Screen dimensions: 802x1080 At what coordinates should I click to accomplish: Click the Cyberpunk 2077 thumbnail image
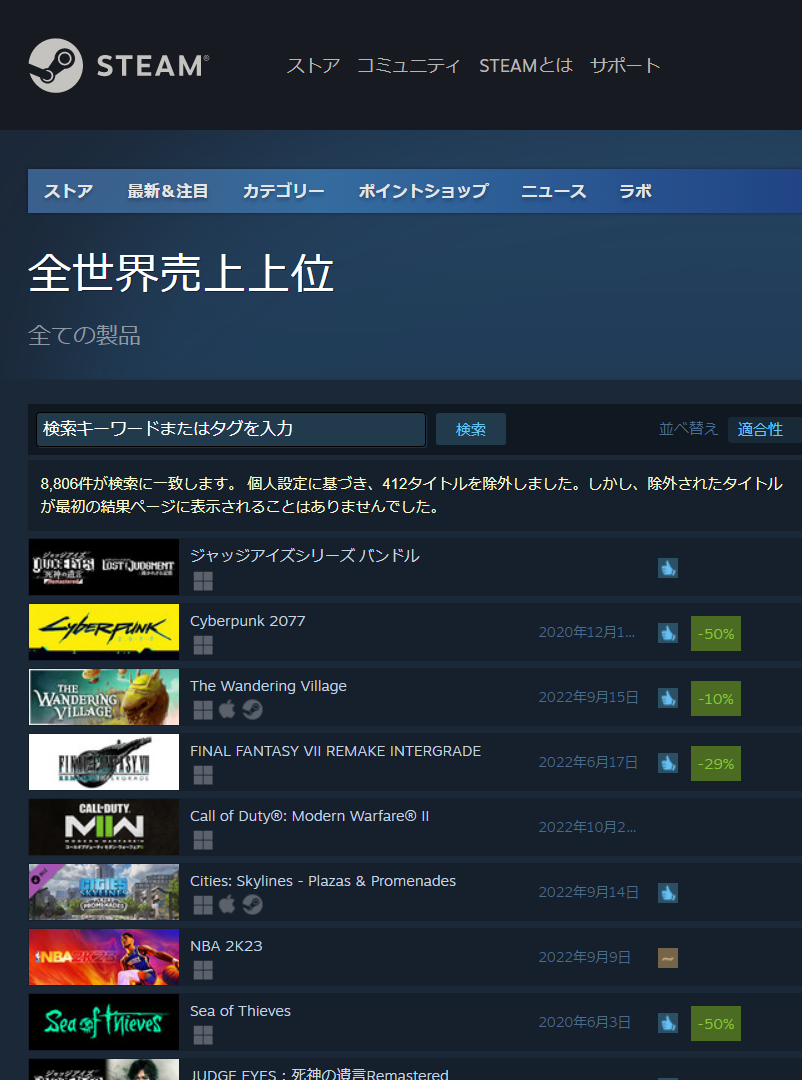[x=104, y=632]
